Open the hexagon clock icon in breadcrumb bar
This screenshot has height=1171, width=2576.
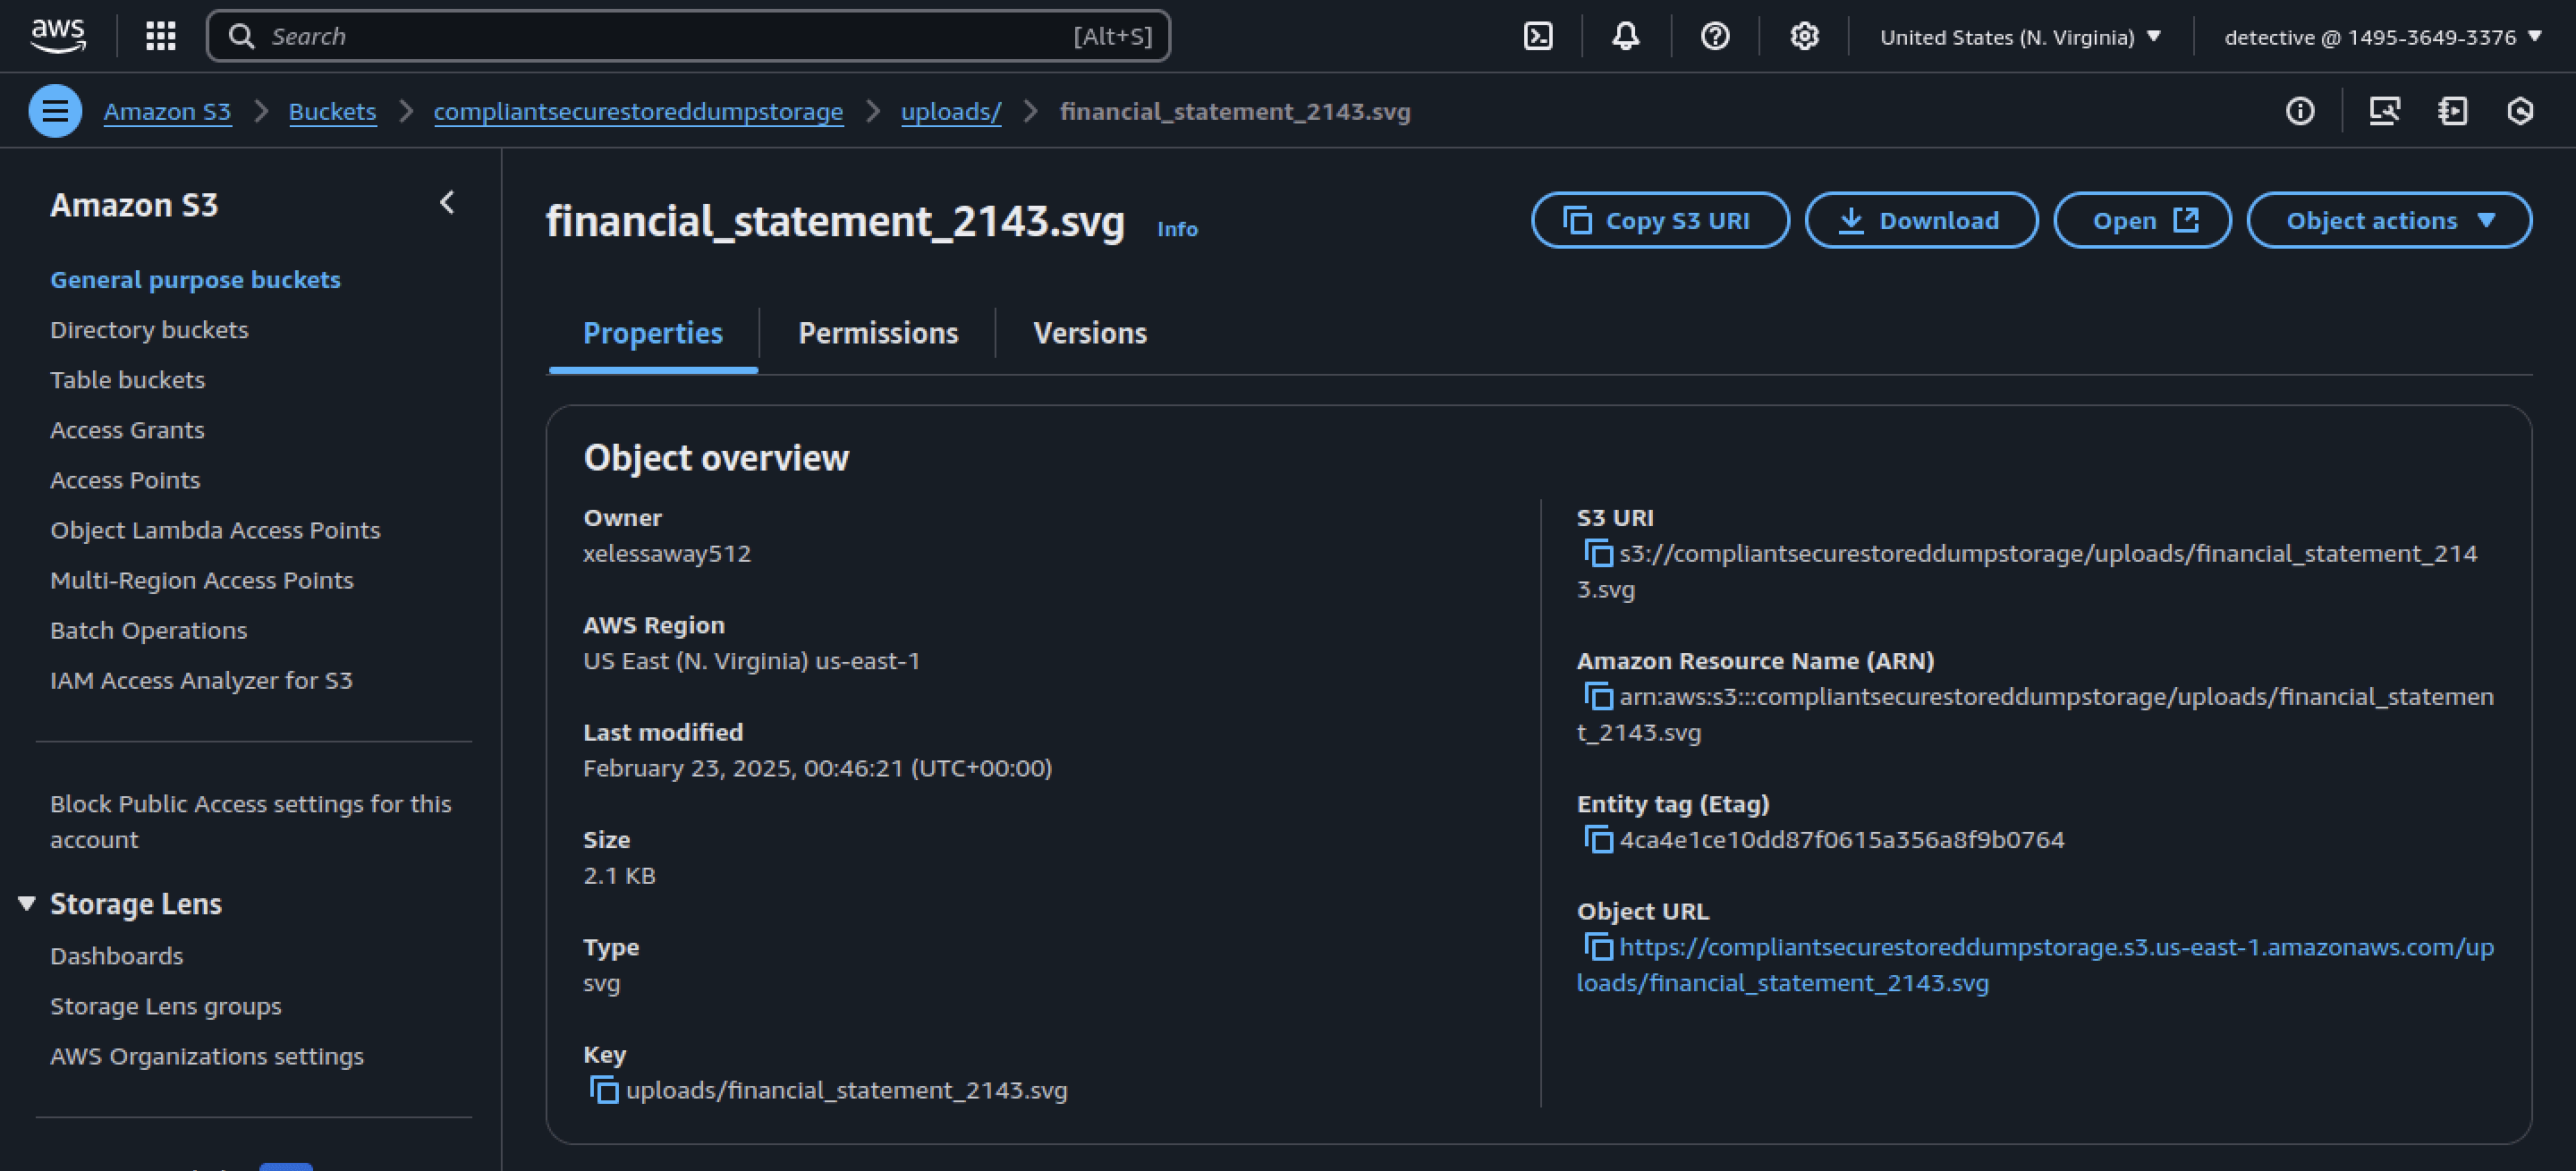point(2520,111)
